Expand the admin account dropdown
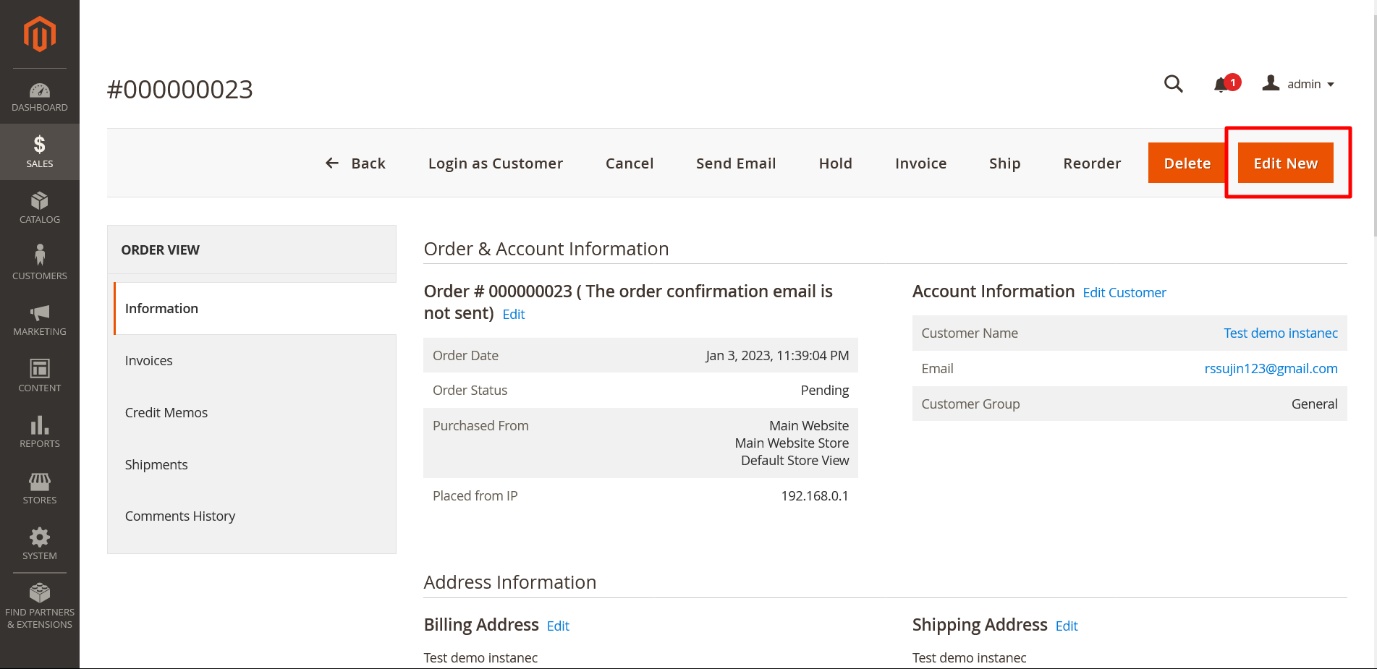This screenshot has width=1377, height=669. point(1299,84)
